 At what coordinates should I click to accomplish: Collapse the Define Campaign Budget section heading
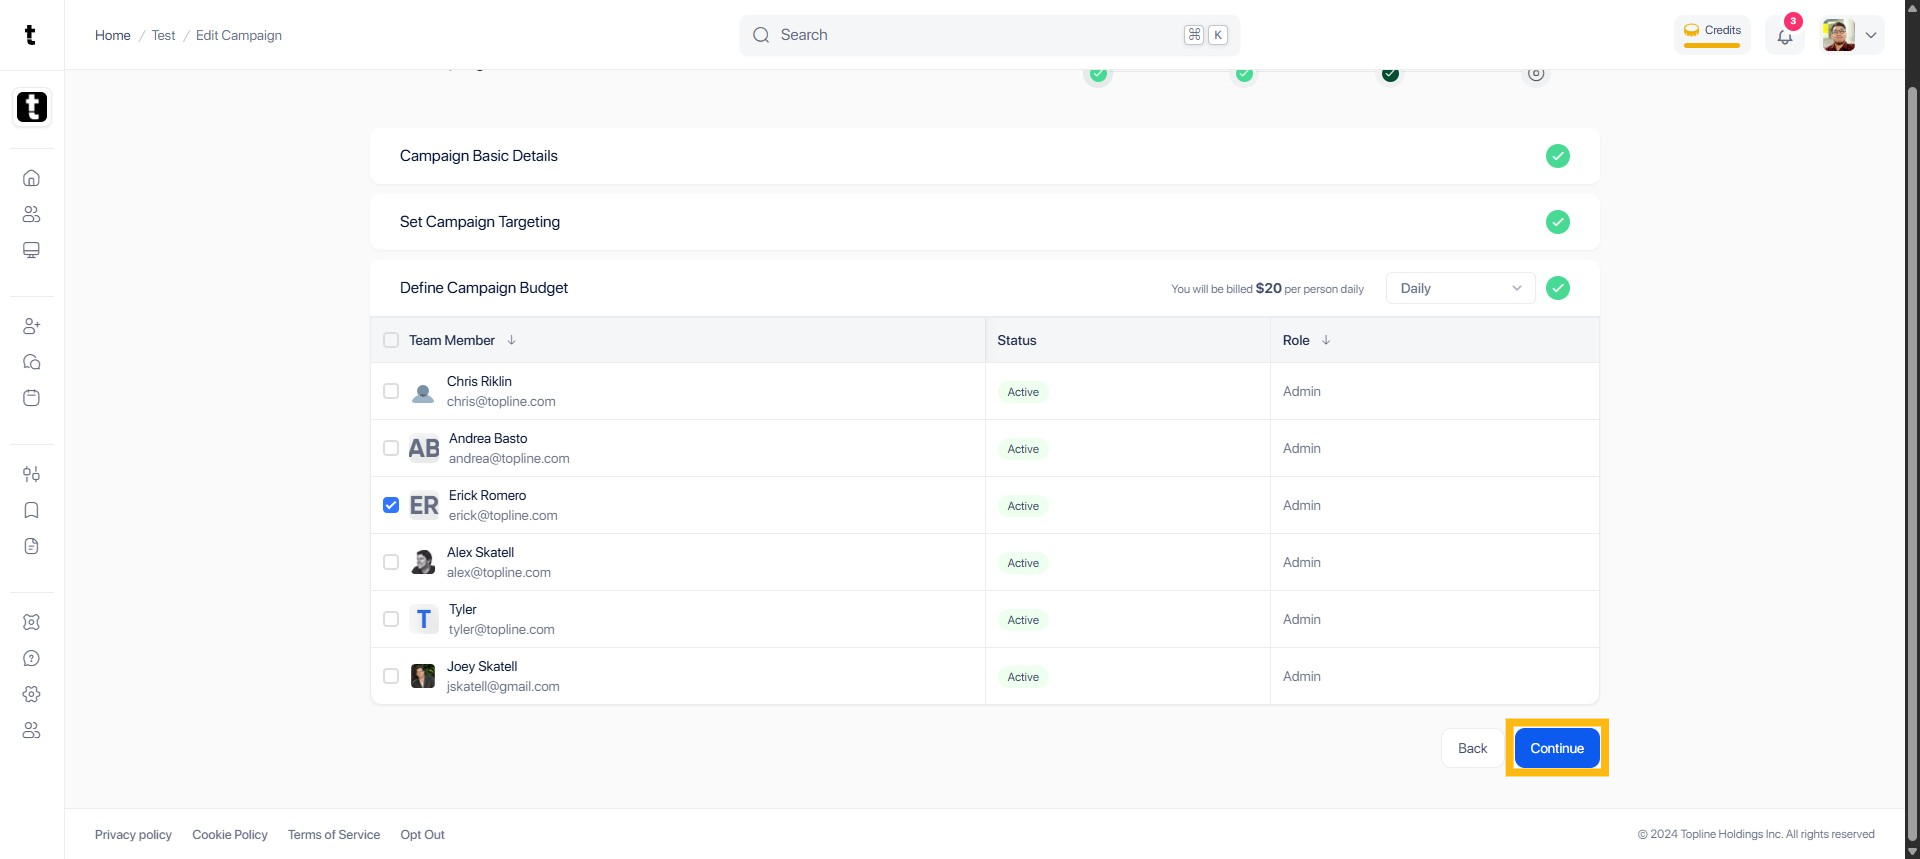[484, 288]
